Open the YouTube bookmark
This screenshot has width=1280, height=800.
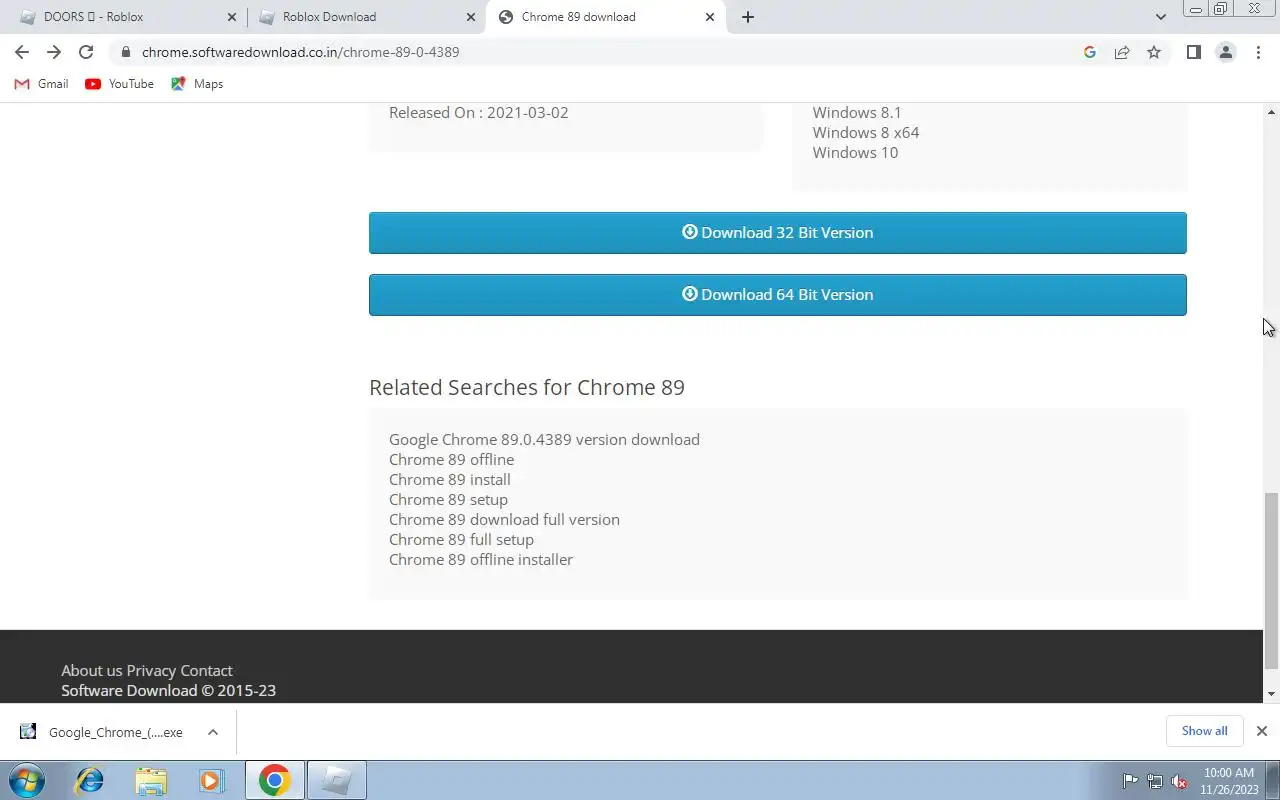[x=120, y=84]
